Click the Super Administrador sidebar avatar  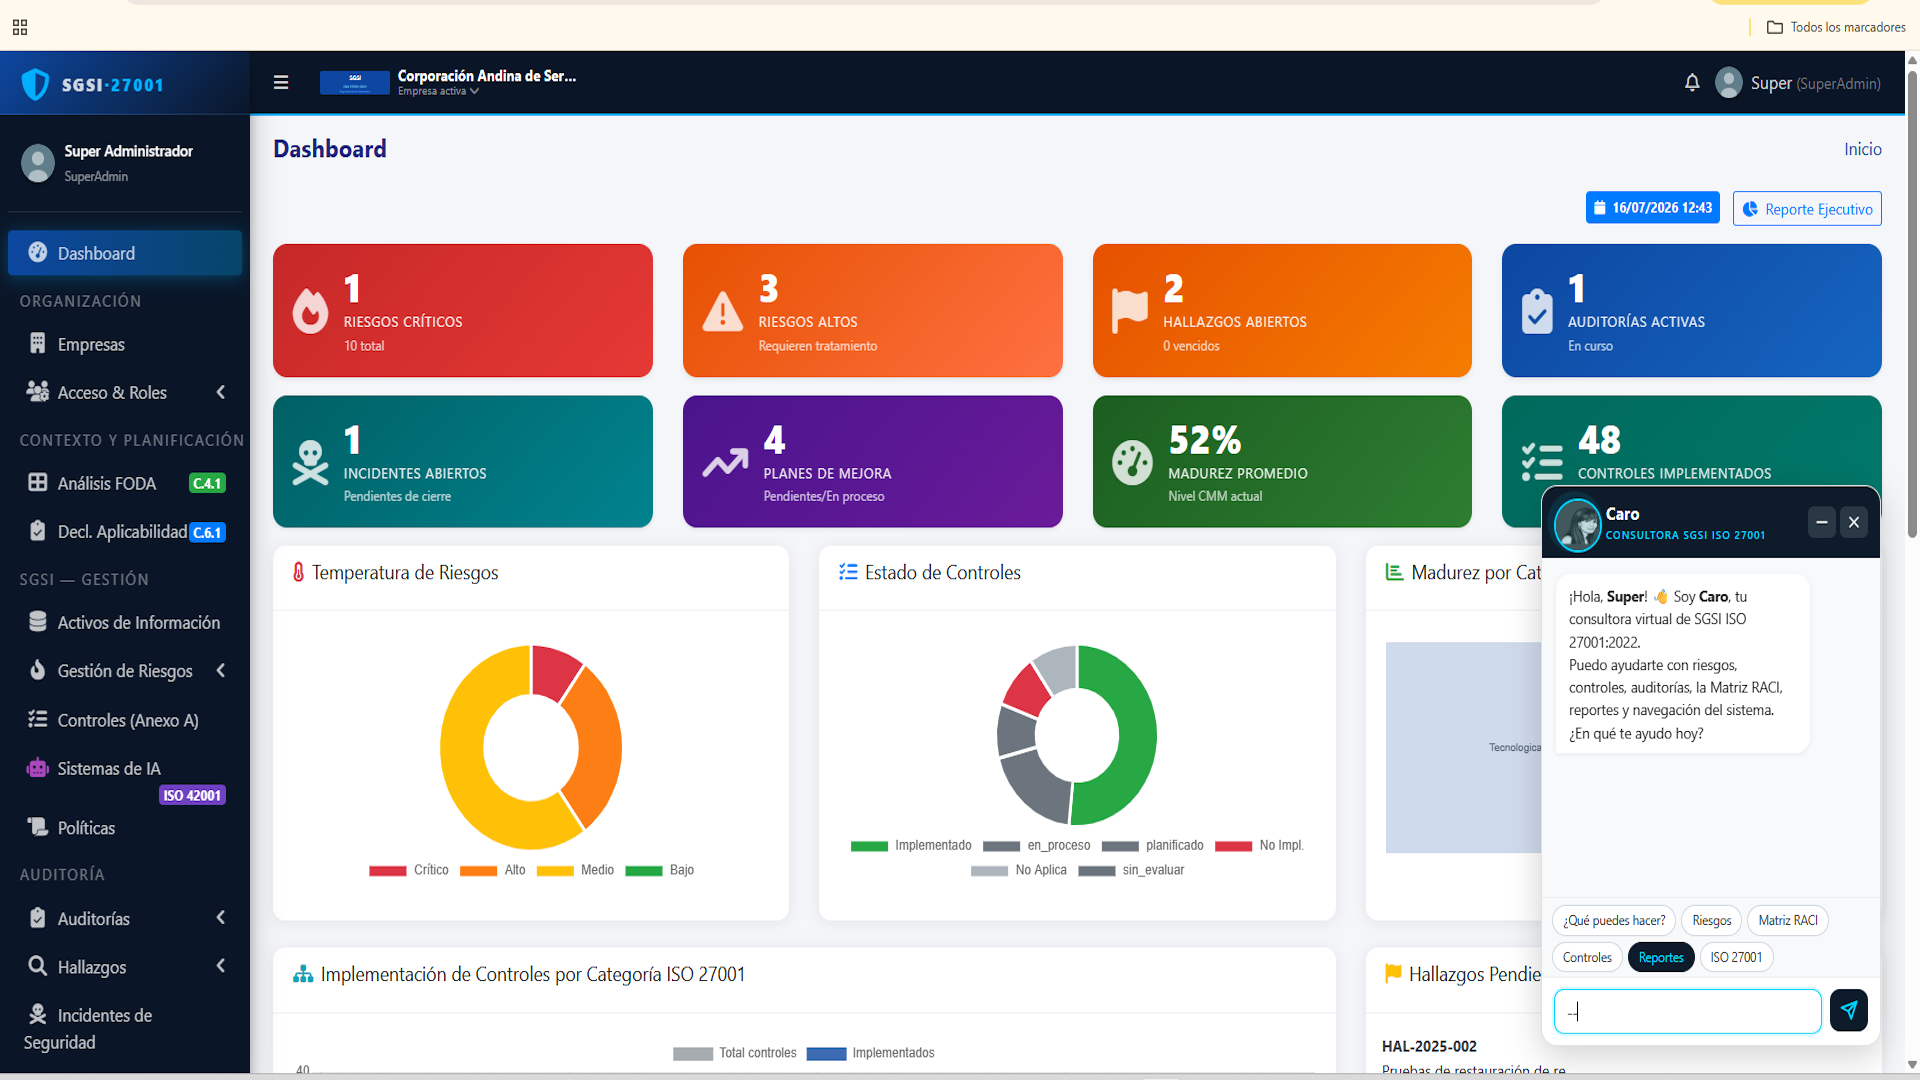(x=38, y=163)
